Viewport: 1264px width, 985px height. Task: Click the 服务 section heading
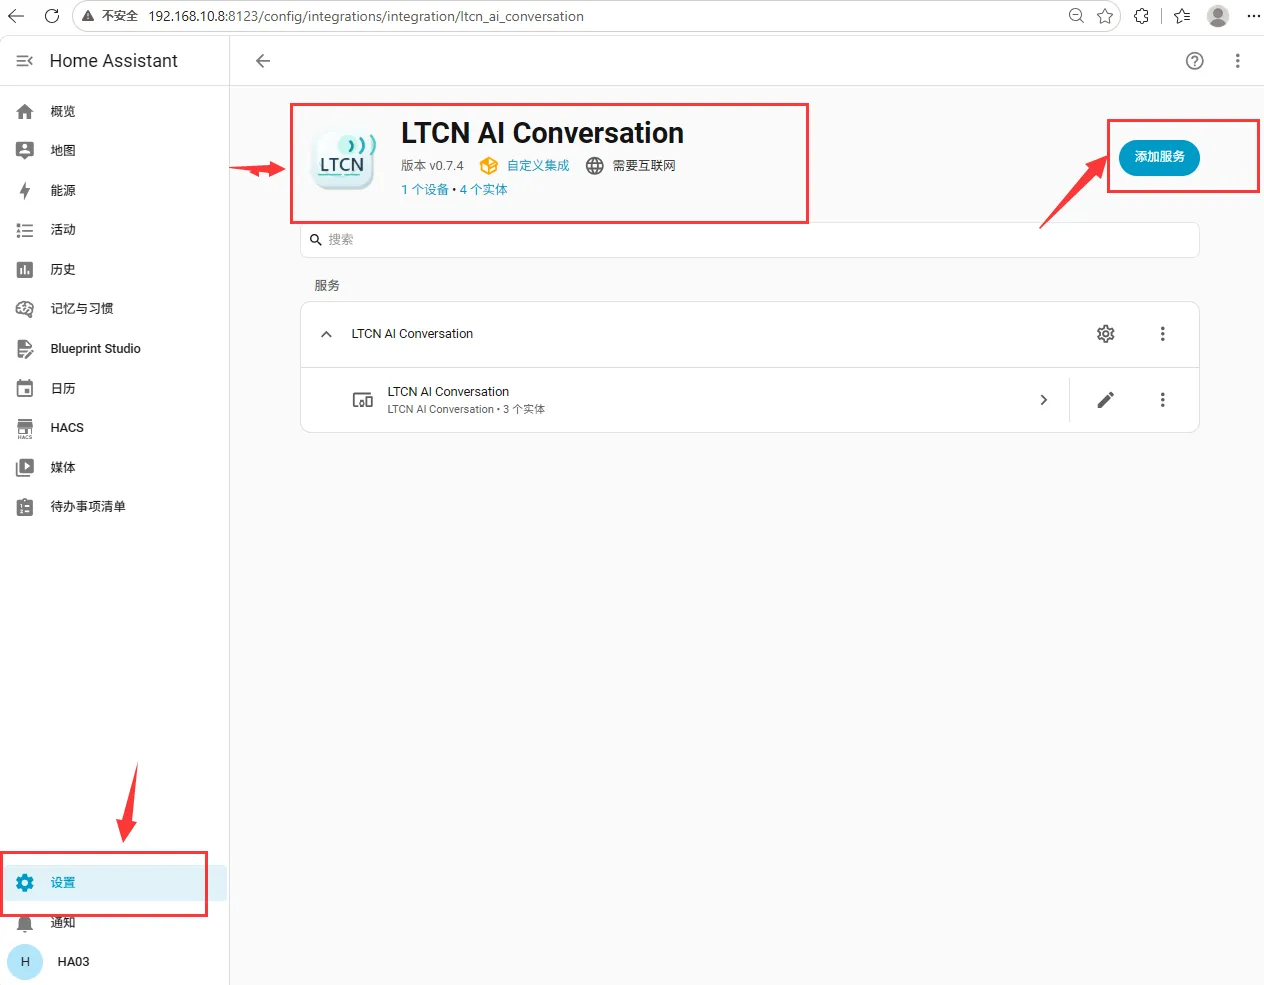pos(327,286)
